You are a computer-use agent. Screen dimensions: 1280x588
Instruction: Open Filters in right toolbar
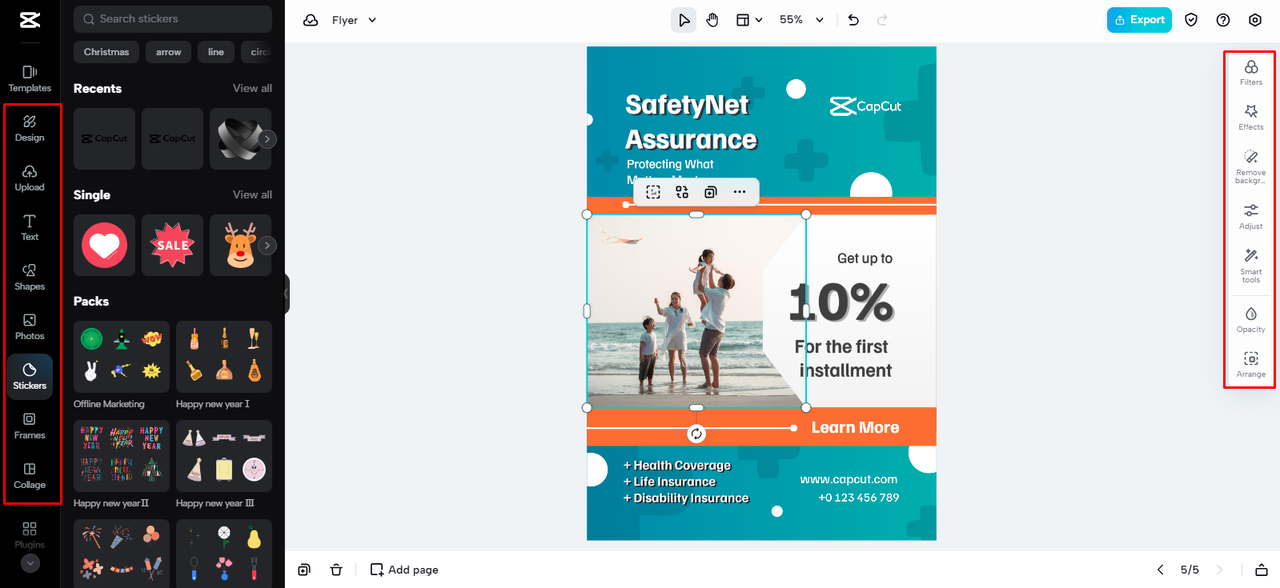1251,72
